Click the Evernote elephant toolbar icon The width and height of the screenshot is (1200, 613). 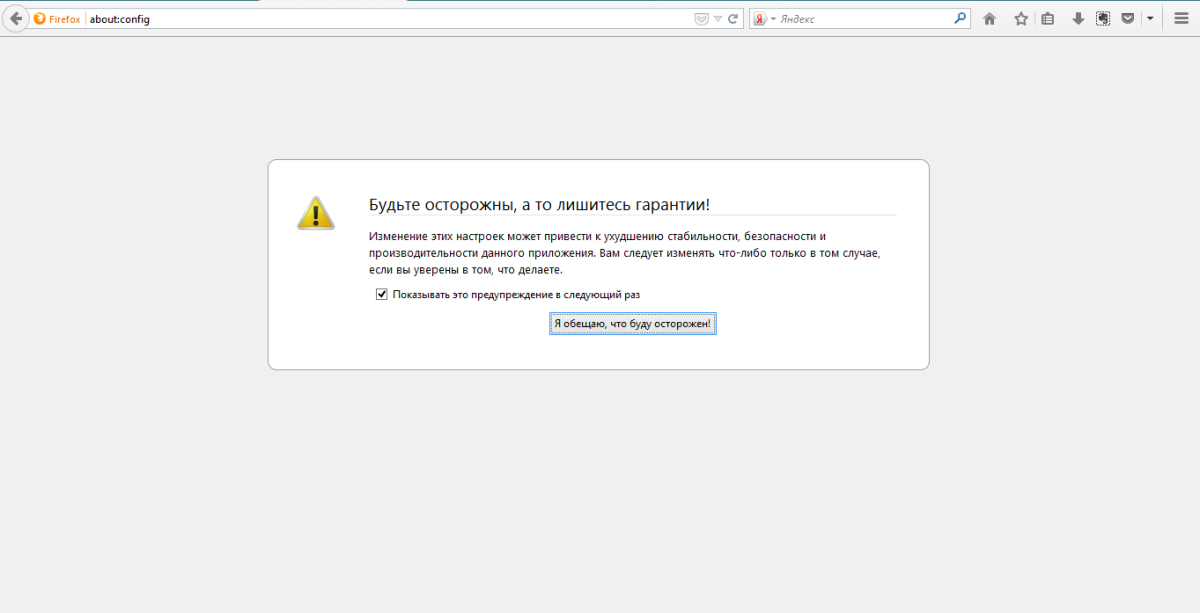tap(1103, 19)
